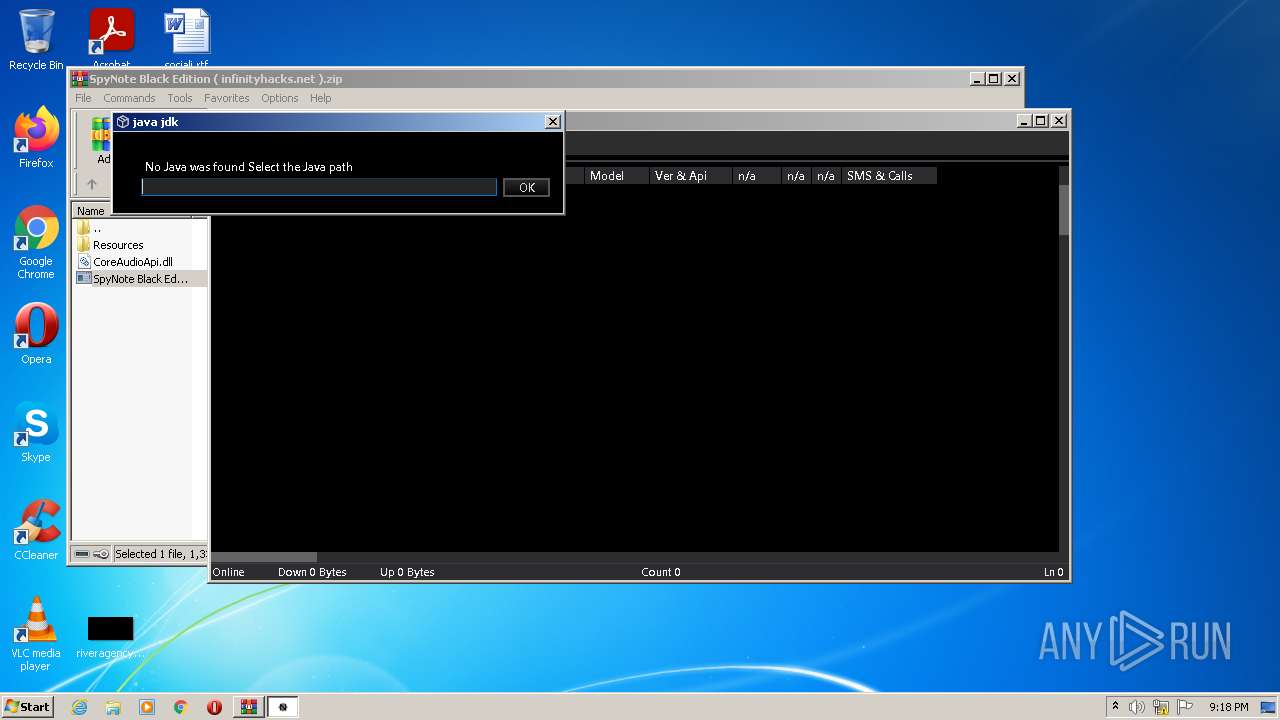Open the riveragency desktop file

[110, 637]
